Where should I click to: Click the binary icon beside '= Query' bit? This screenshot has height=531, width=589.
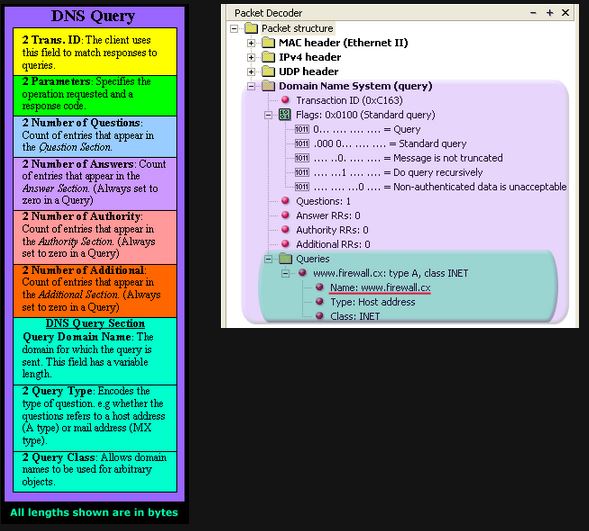(302, 130)
